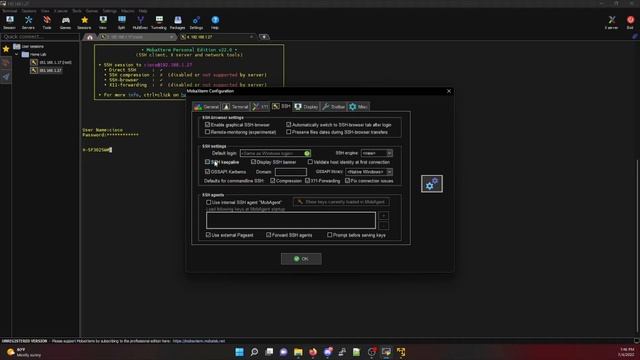Select the star favorites sidebar icon

click(6, 49)
